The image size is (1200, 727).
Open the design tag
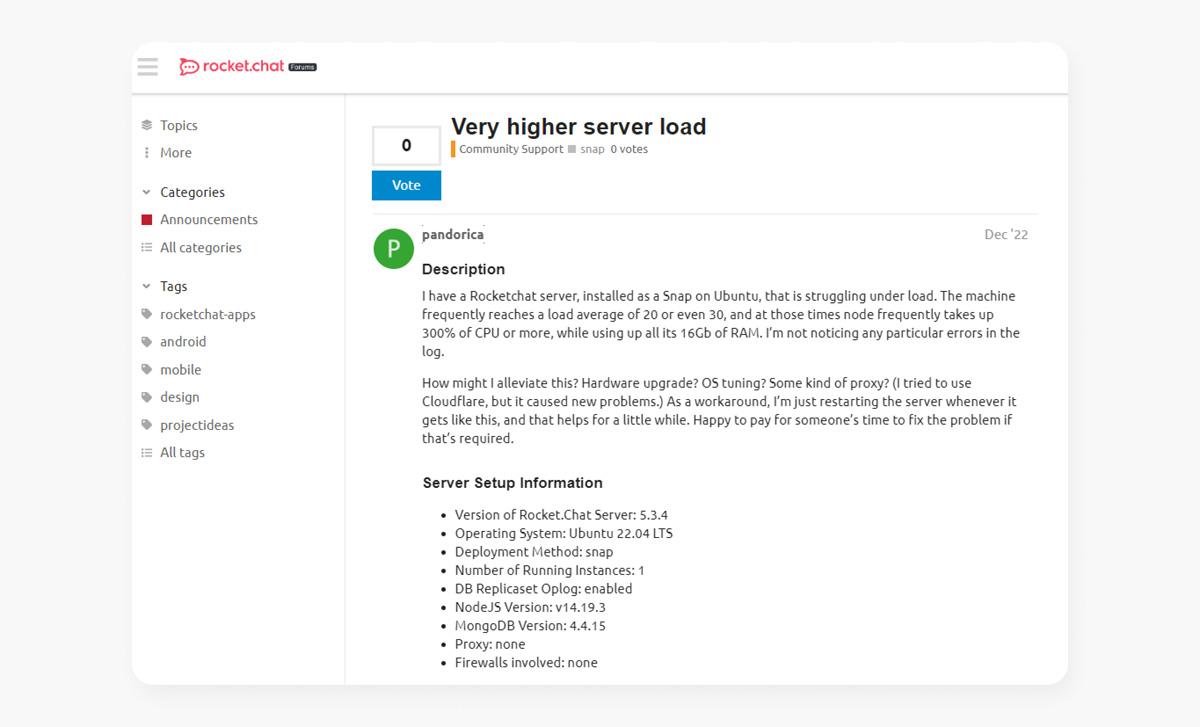pyautogui.click(x=180, y=397)
